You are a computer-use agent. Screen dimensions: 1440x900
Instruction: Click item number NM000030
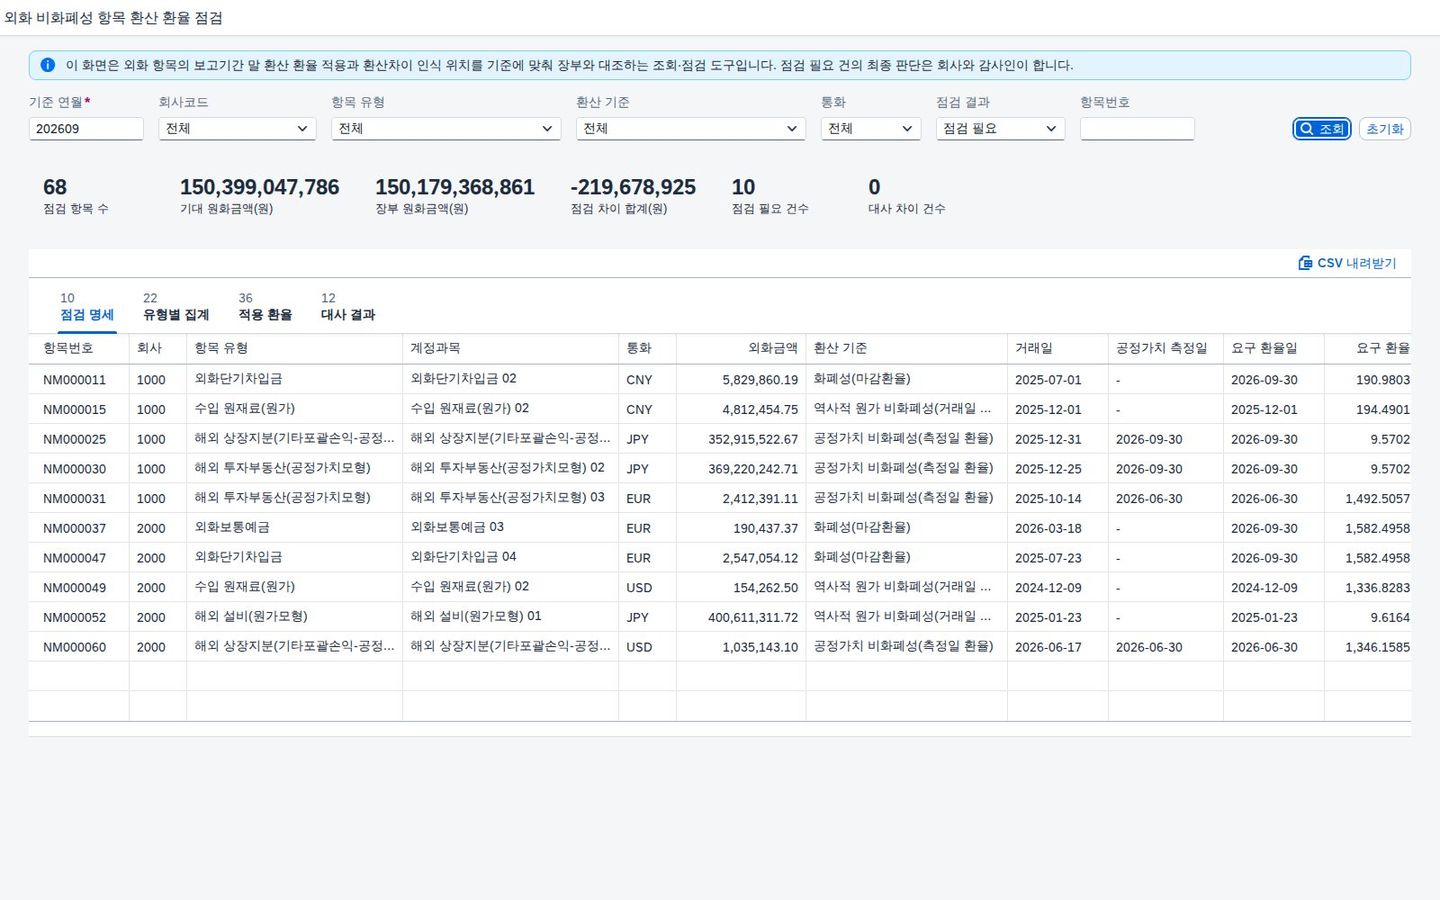click(x=74, y=469)
